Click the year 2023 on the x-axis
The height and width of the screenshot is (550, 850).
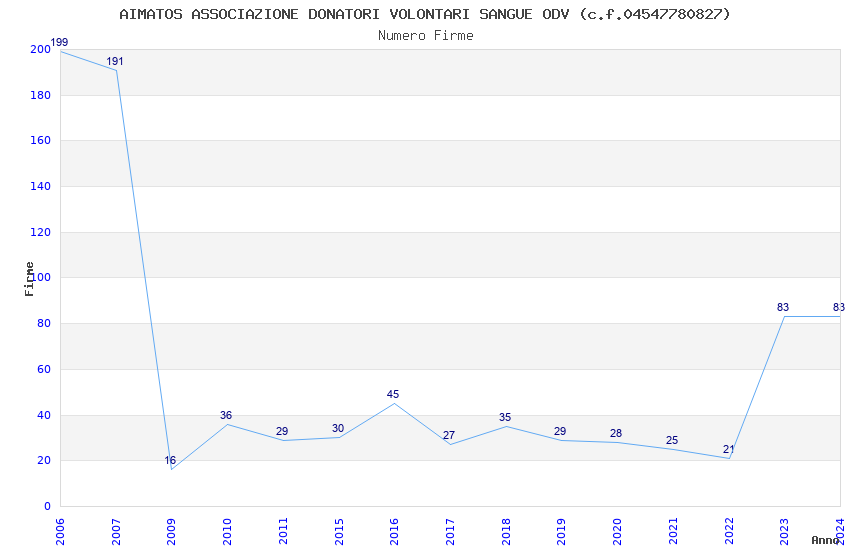coord(784,531)
